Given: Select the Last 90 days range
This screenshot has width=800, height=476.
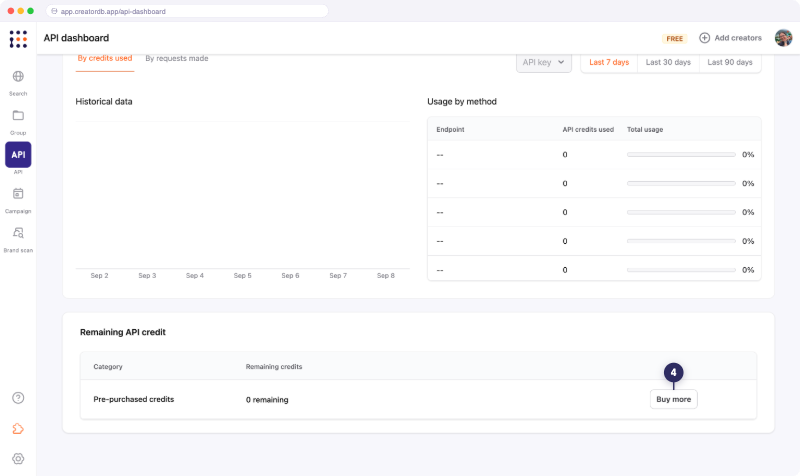Looking at the screenshot, I should (x=730, y=62).
